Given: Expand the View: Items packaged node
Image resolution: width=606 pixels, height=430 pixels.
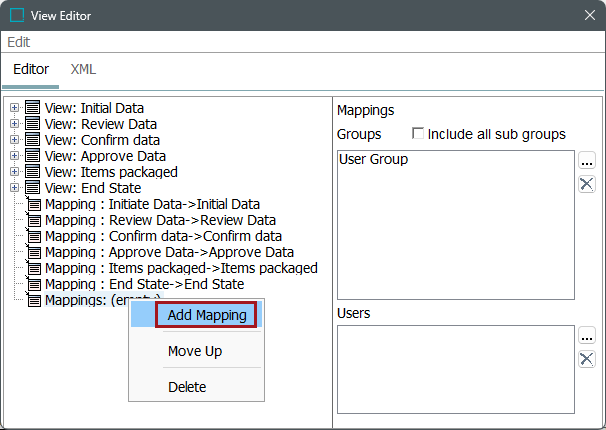Looking at the screenshot, I should click(x=14, y=172).
